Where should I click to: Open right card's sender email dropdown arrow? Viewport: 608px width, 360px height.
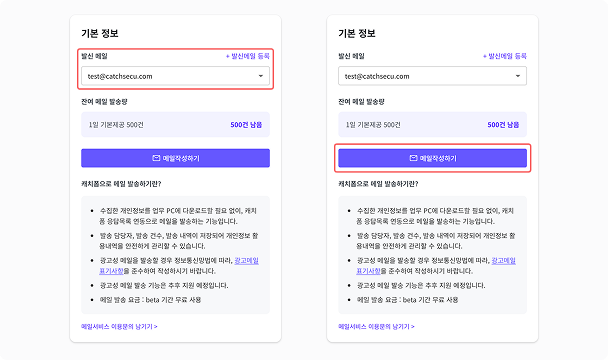(518, 76)
